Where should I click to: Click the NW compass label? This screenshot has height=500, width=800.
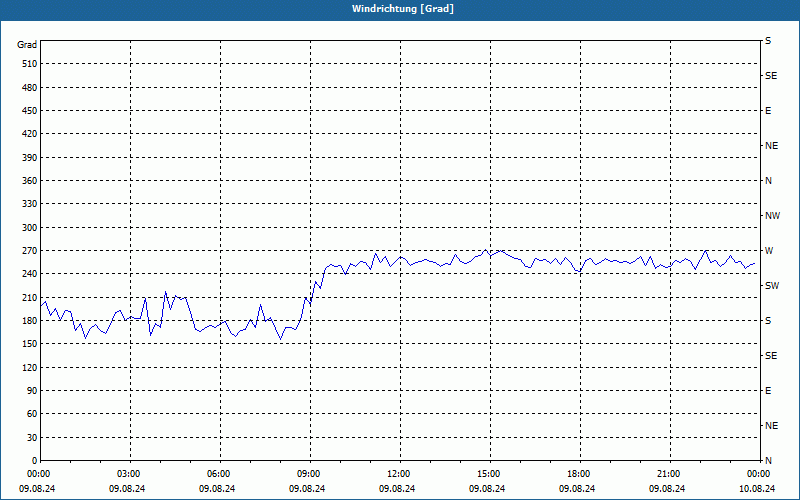coord(772,216)
